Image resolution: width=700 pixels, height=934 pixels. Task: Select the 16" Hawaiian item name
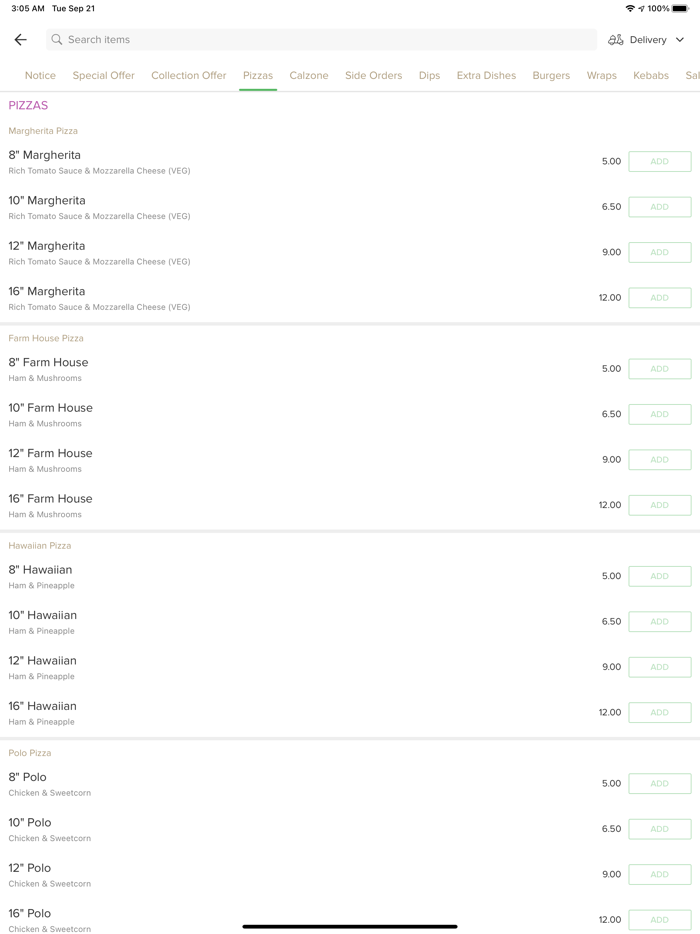coord(43,706)
